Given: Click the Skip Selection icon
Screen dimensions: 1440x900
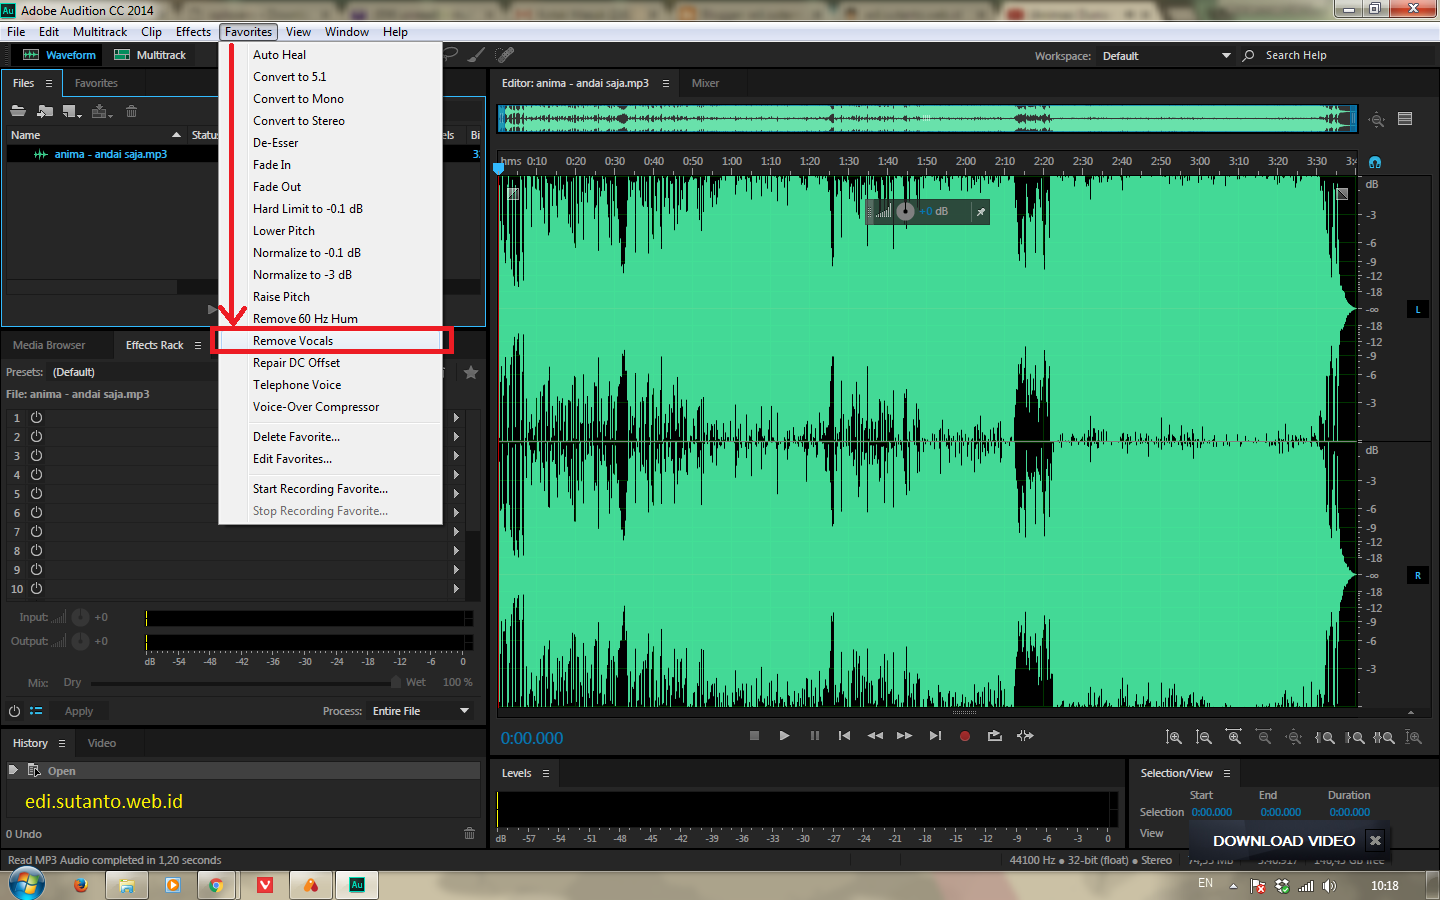Looking at the screenshot, I should pyautogui.click(x=1025, y=736).
